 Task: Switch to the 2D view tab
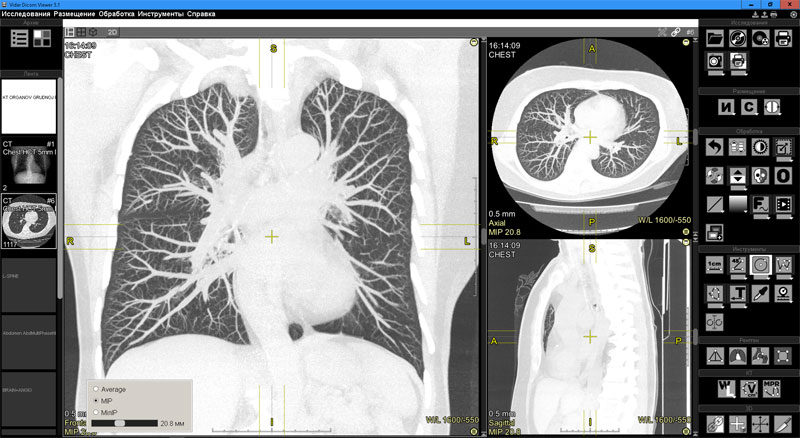pos(112,32)
